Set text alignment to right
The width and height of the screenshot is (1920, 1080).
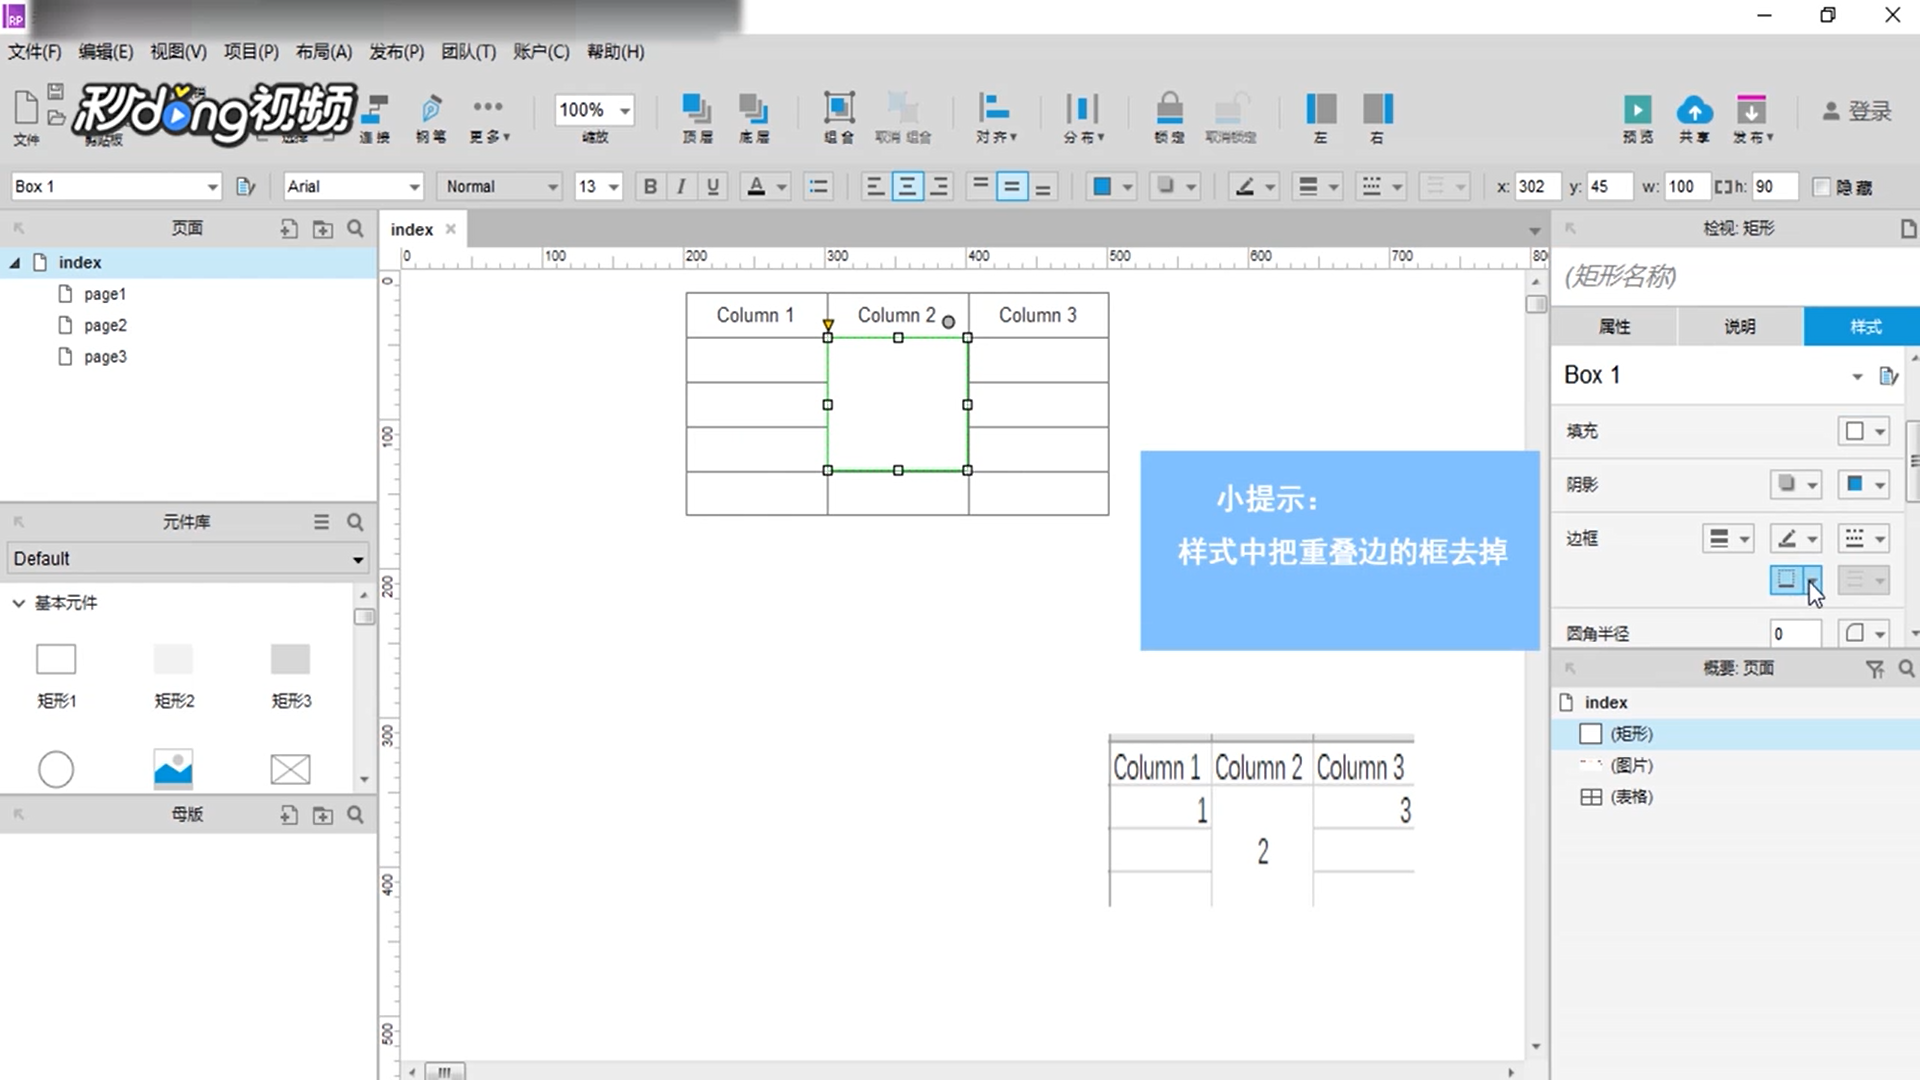[x=939, y=186]
